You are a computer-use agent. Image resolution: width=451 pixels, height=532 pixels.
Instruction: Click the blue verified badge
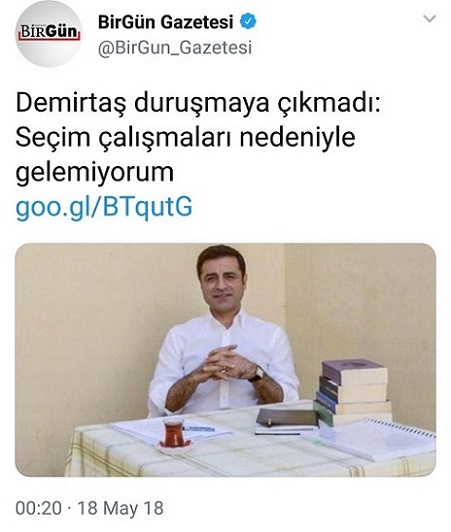[248, 21]
